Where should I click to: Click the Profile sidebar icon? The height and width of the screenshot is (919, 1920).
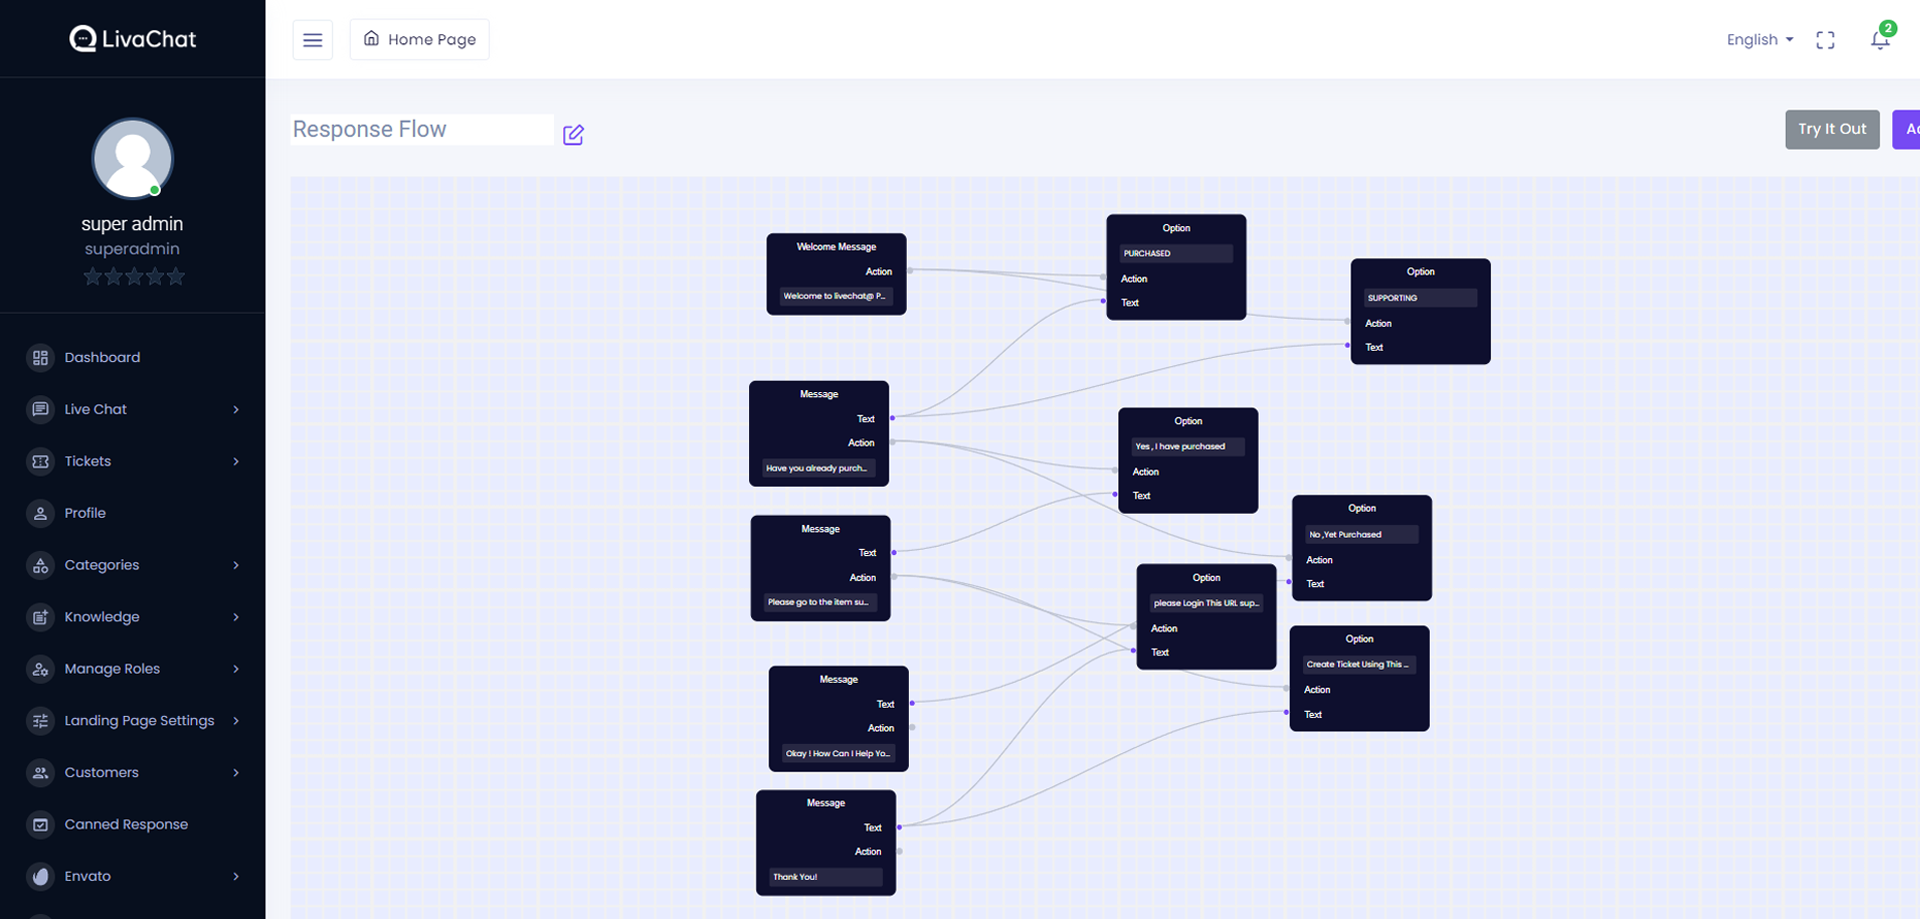coord(40,513)
